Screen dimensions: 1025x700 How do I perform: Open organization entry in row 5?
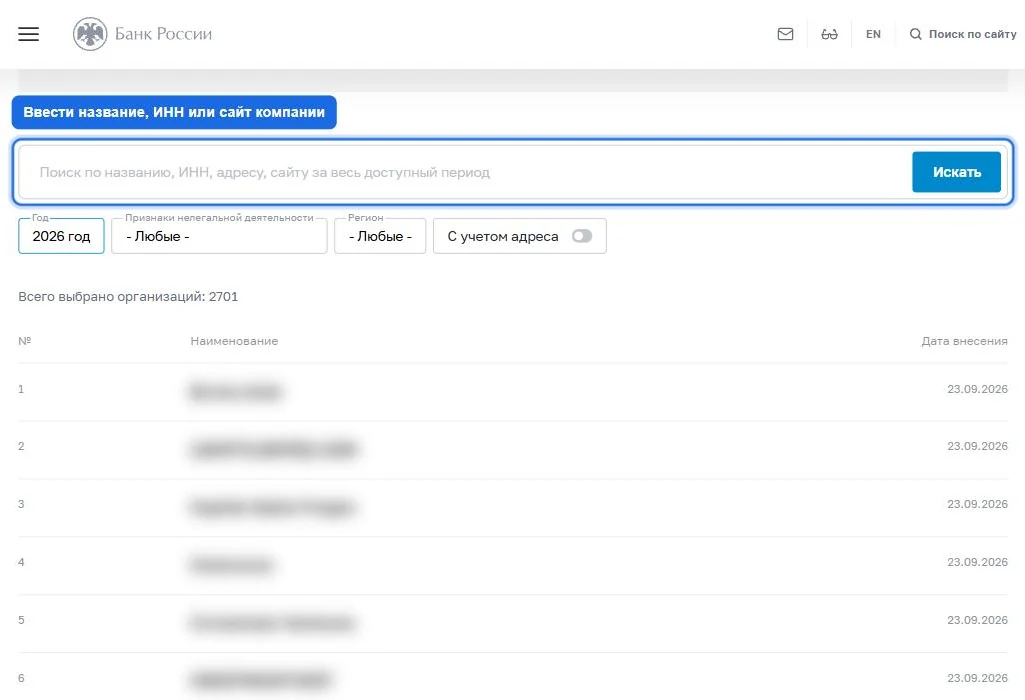pos(273,623)
